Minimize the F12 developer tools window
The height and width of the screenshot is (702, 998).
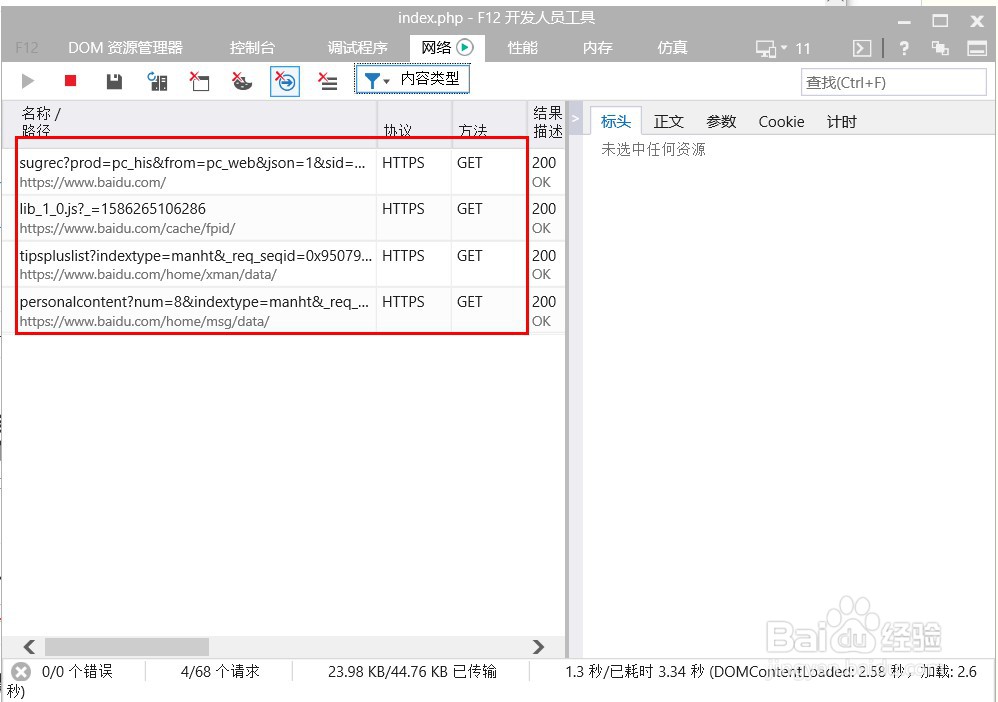904,22
